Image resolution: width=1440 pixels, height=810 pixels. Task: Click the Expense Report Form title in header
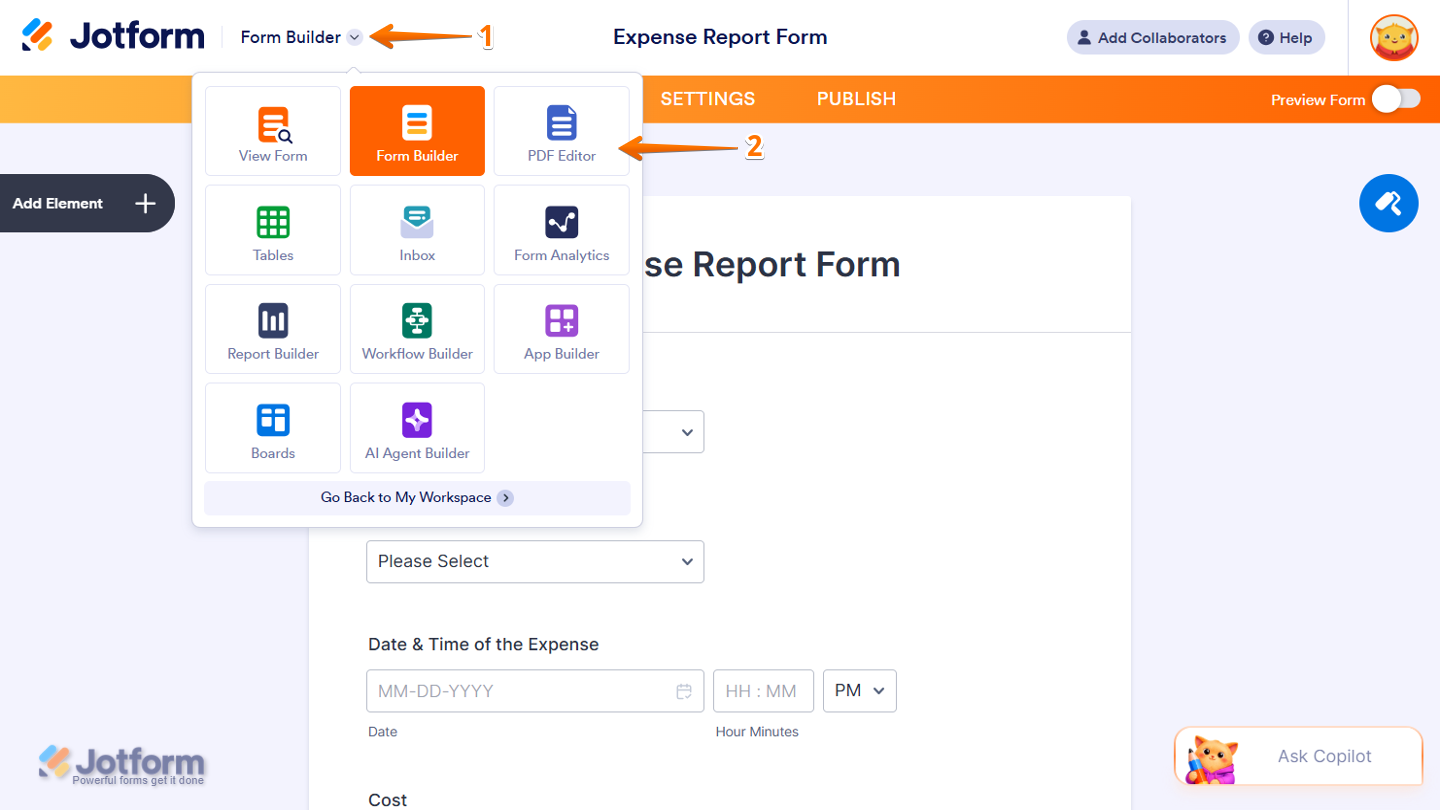coord(720,37)
